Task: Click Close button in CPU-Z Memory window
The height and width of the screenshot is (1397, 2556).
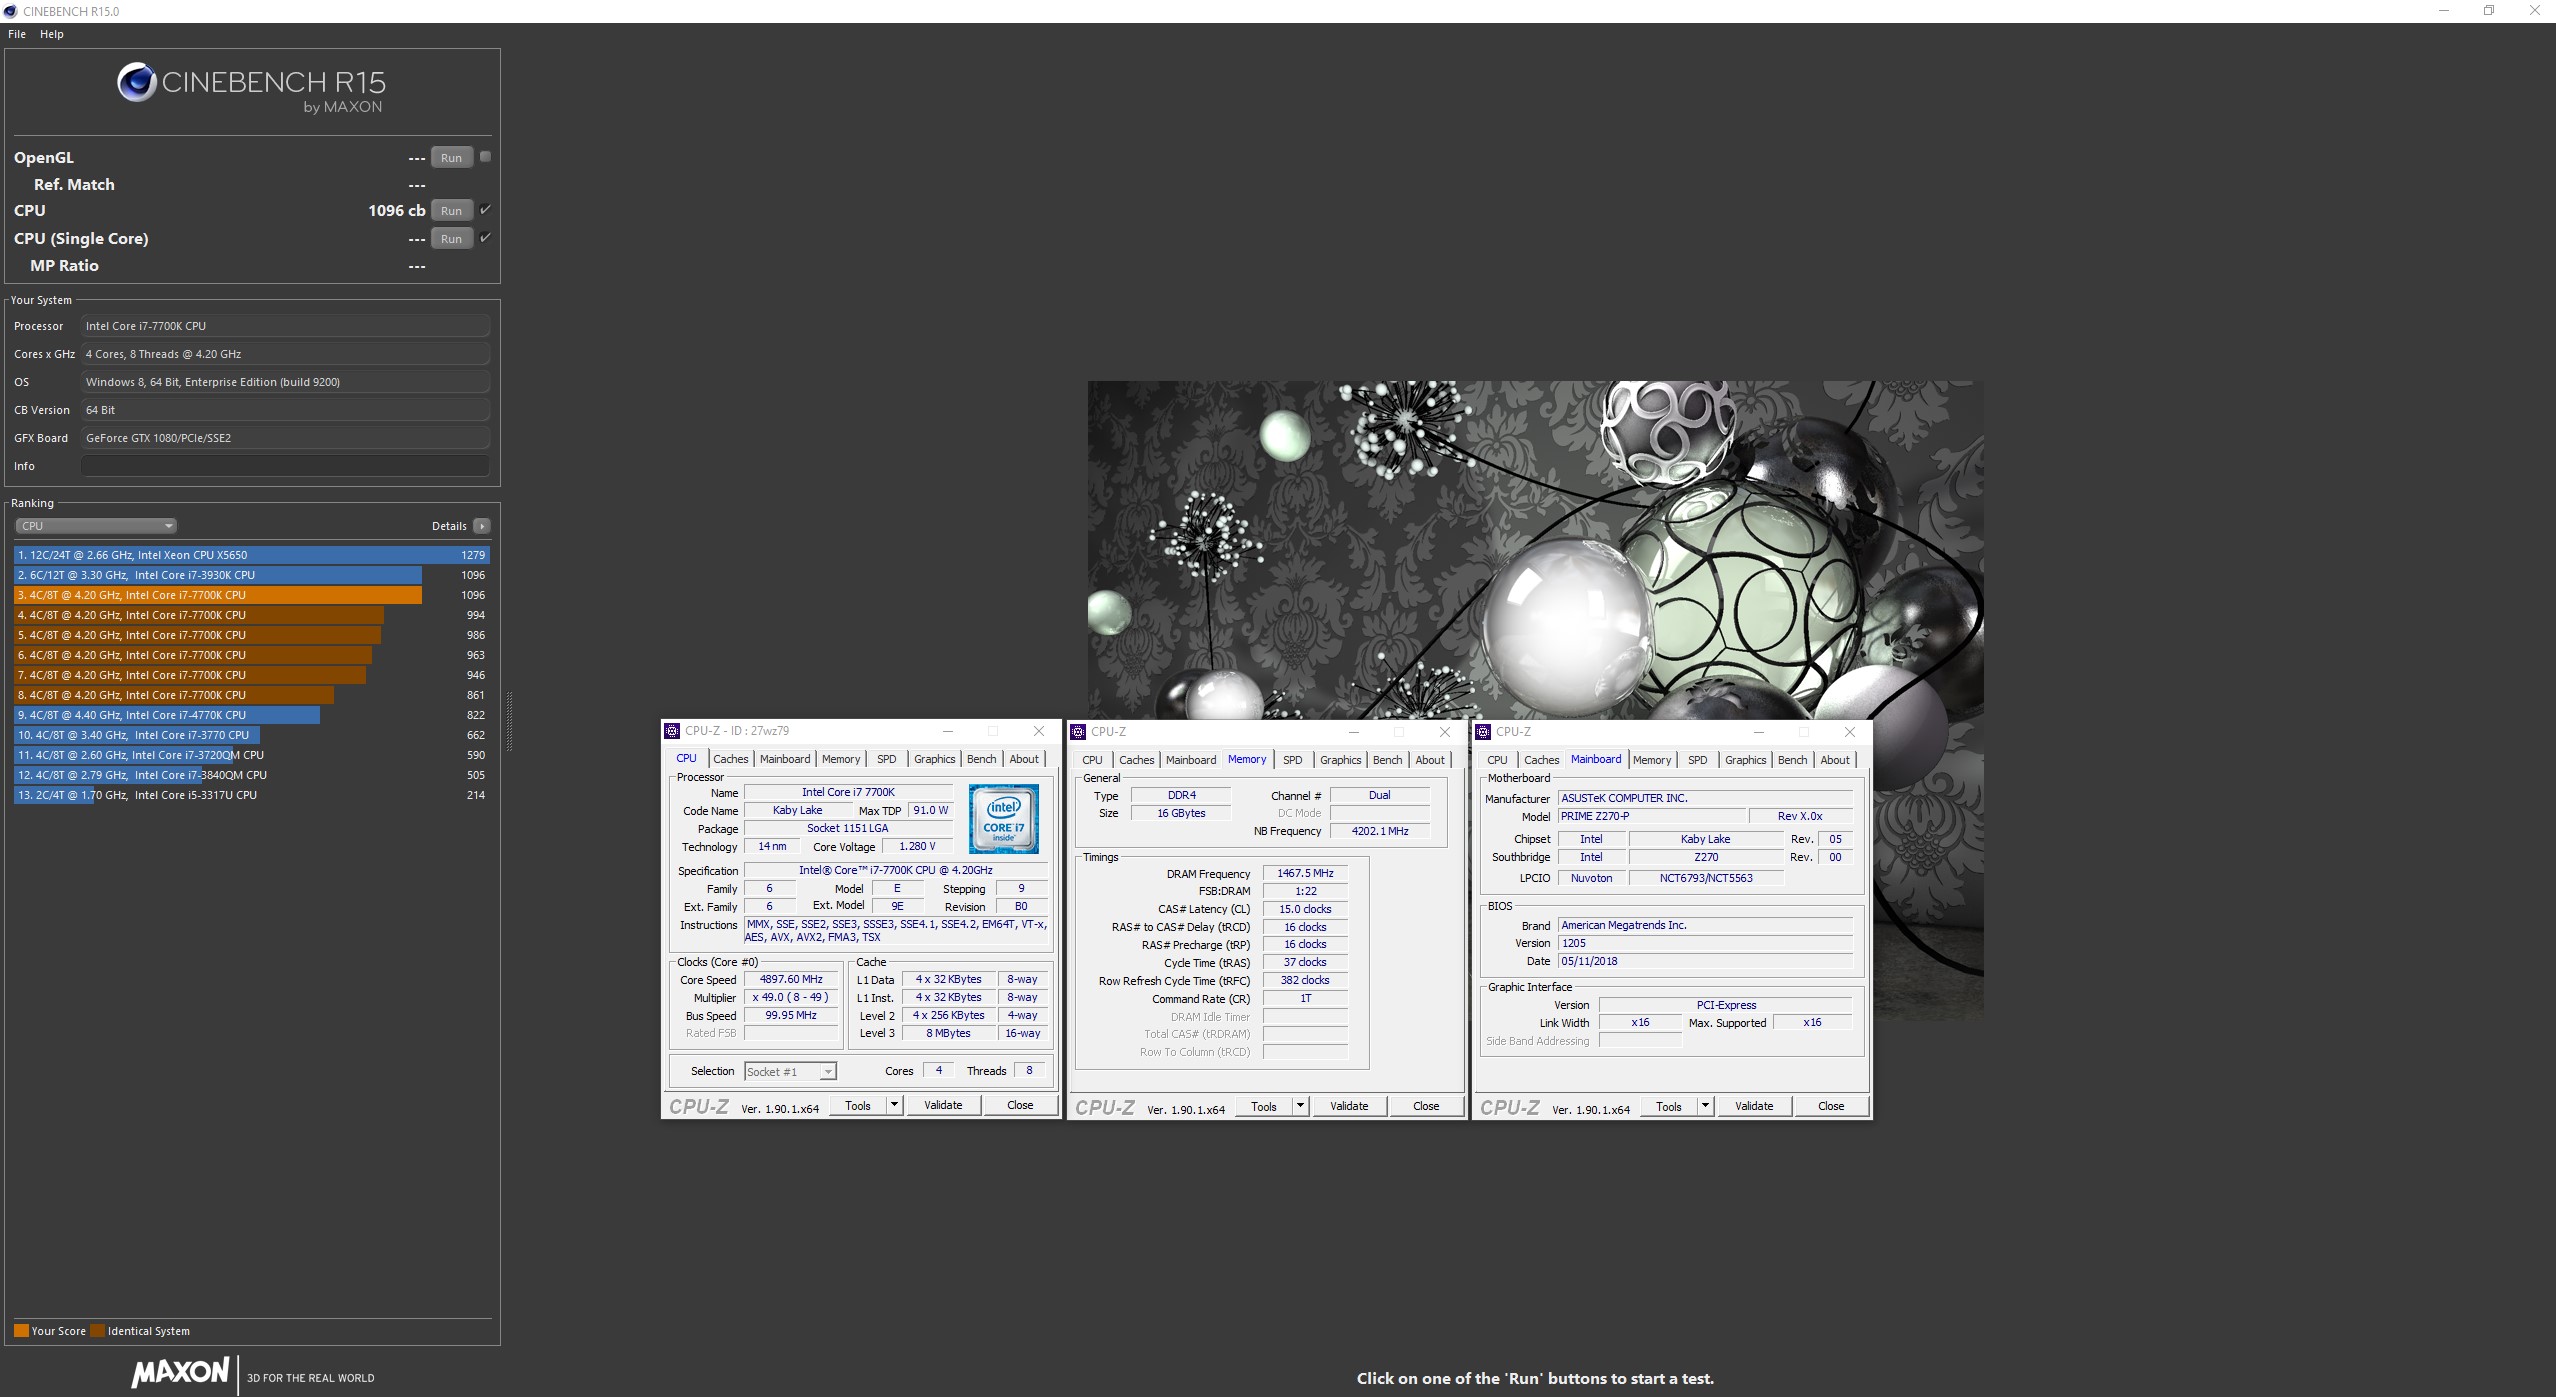Action: (x=1426, y=1106)
